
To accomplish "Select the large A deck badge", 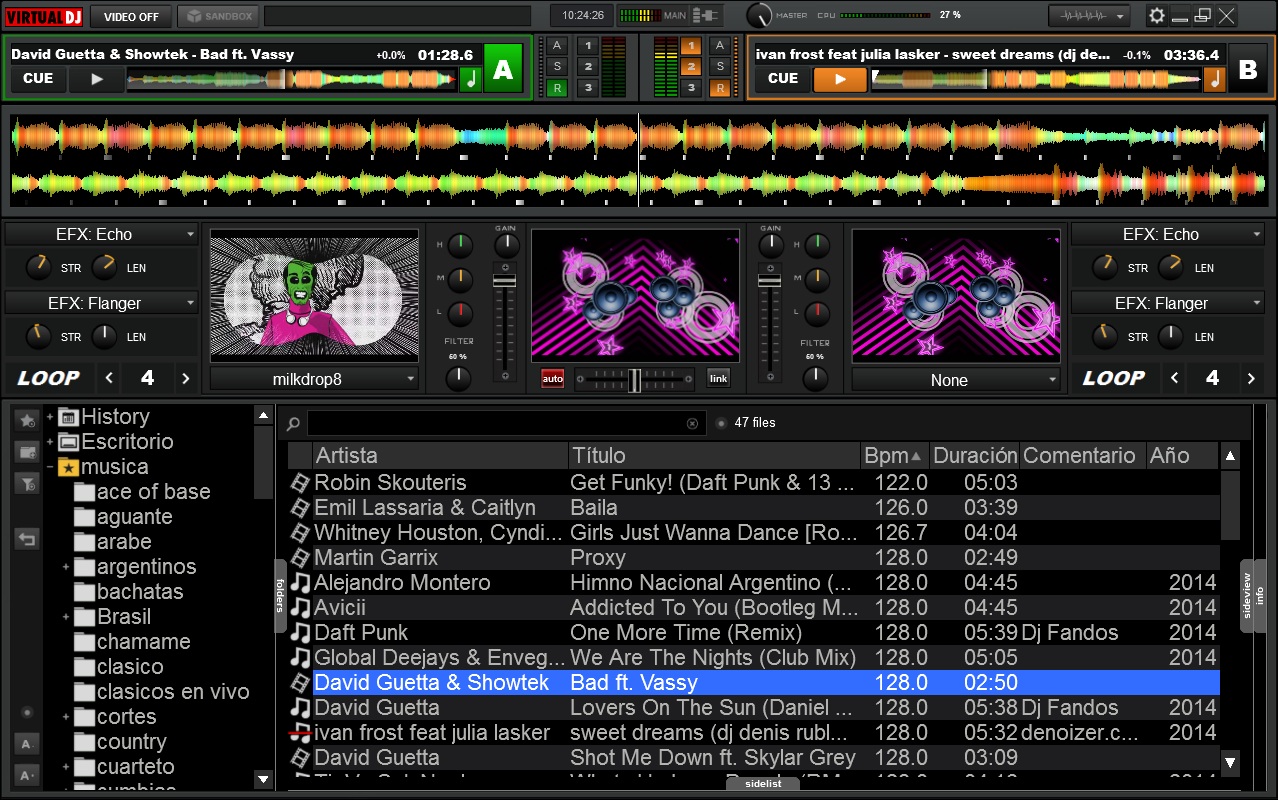I will [x=503, y=69].
